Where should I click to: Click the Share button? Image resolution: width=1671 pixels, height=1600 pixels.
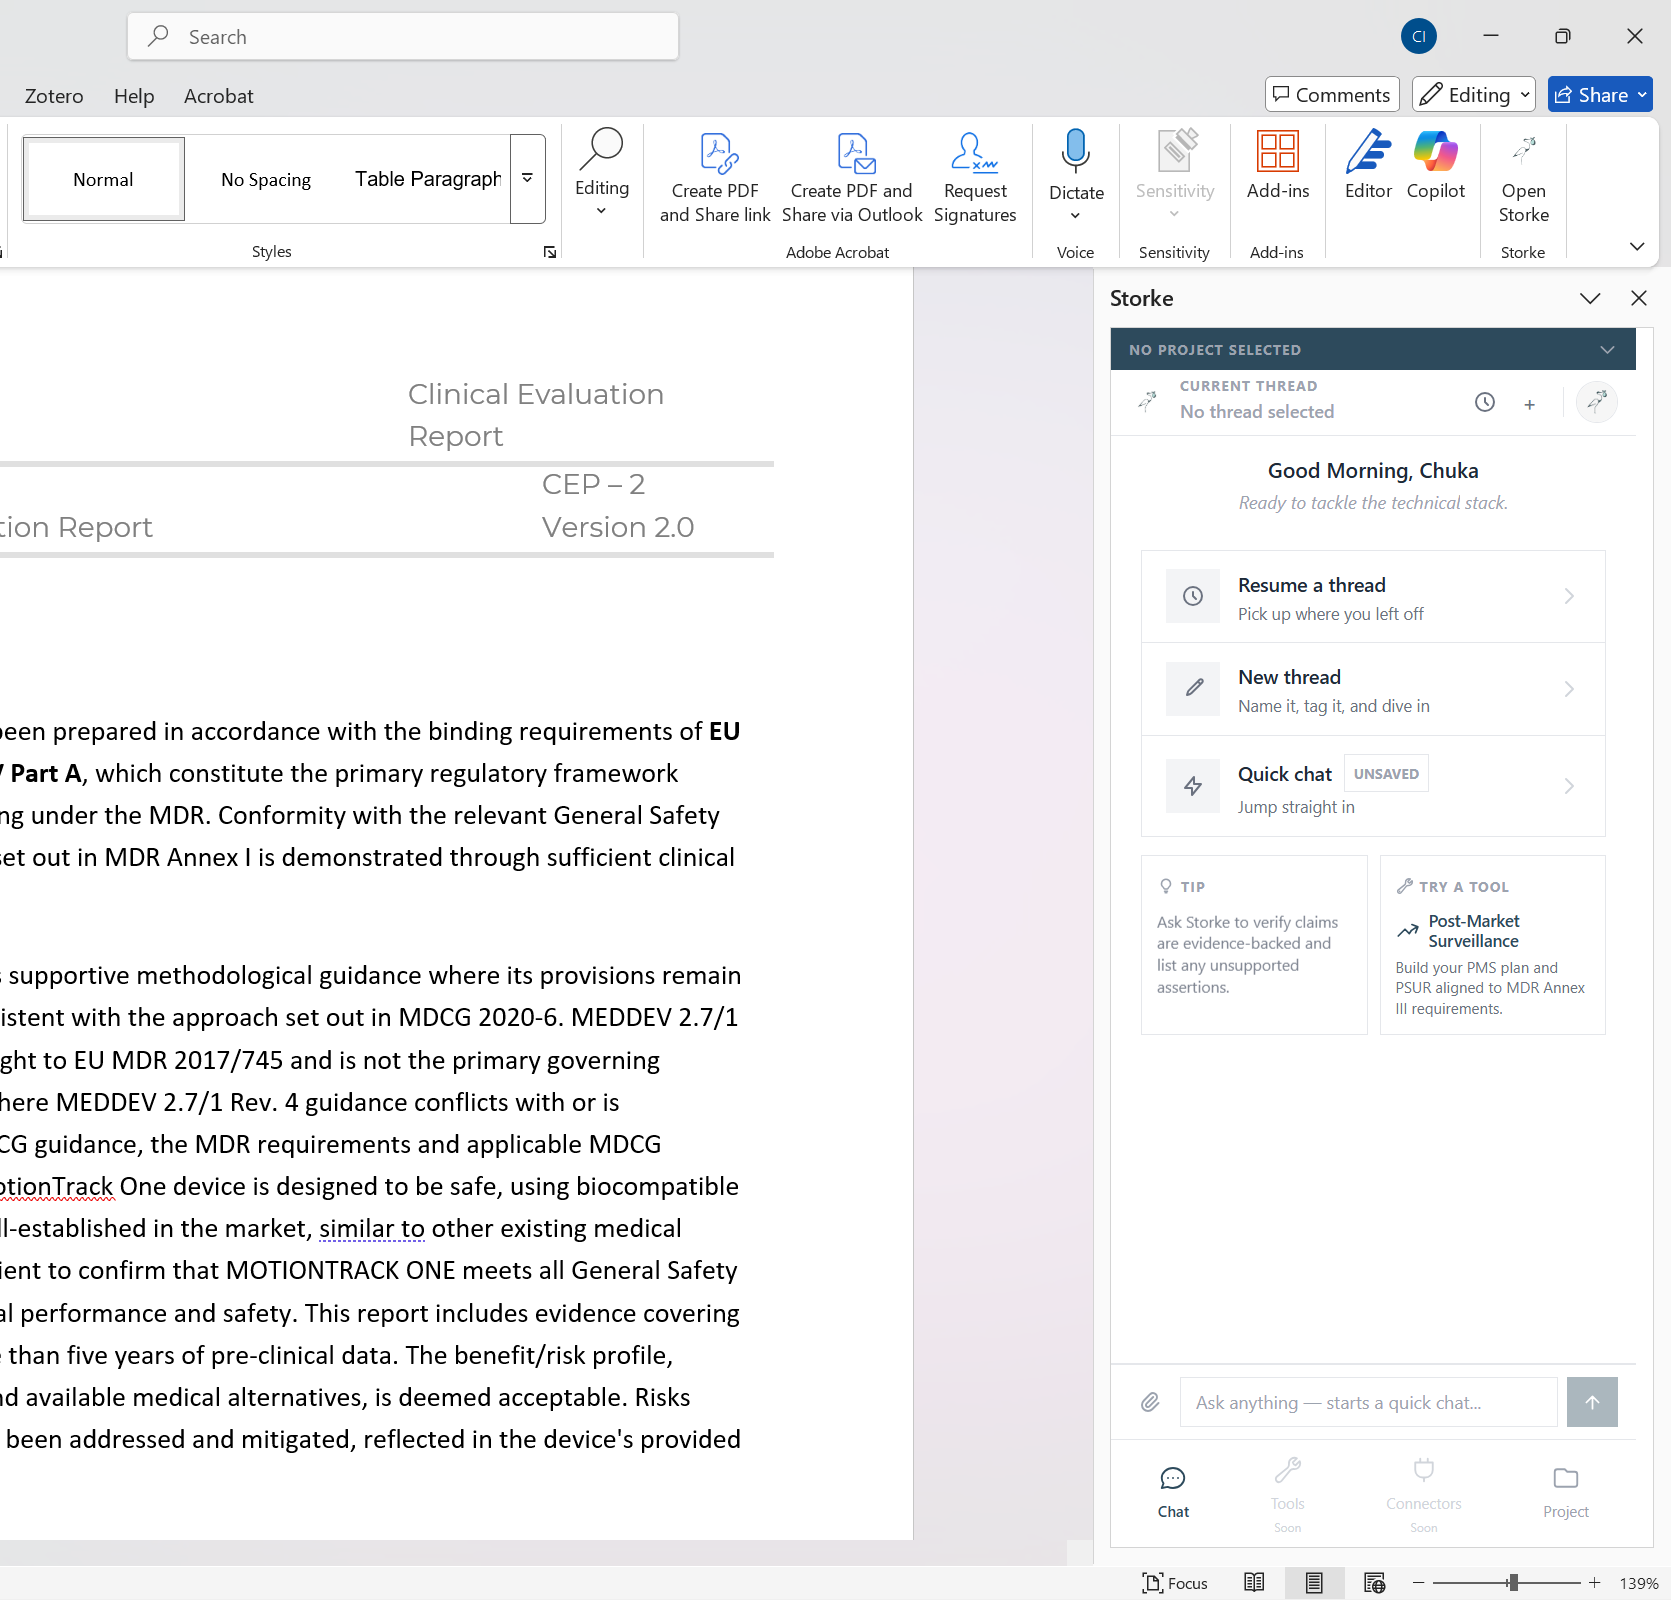pos(1600,95)
